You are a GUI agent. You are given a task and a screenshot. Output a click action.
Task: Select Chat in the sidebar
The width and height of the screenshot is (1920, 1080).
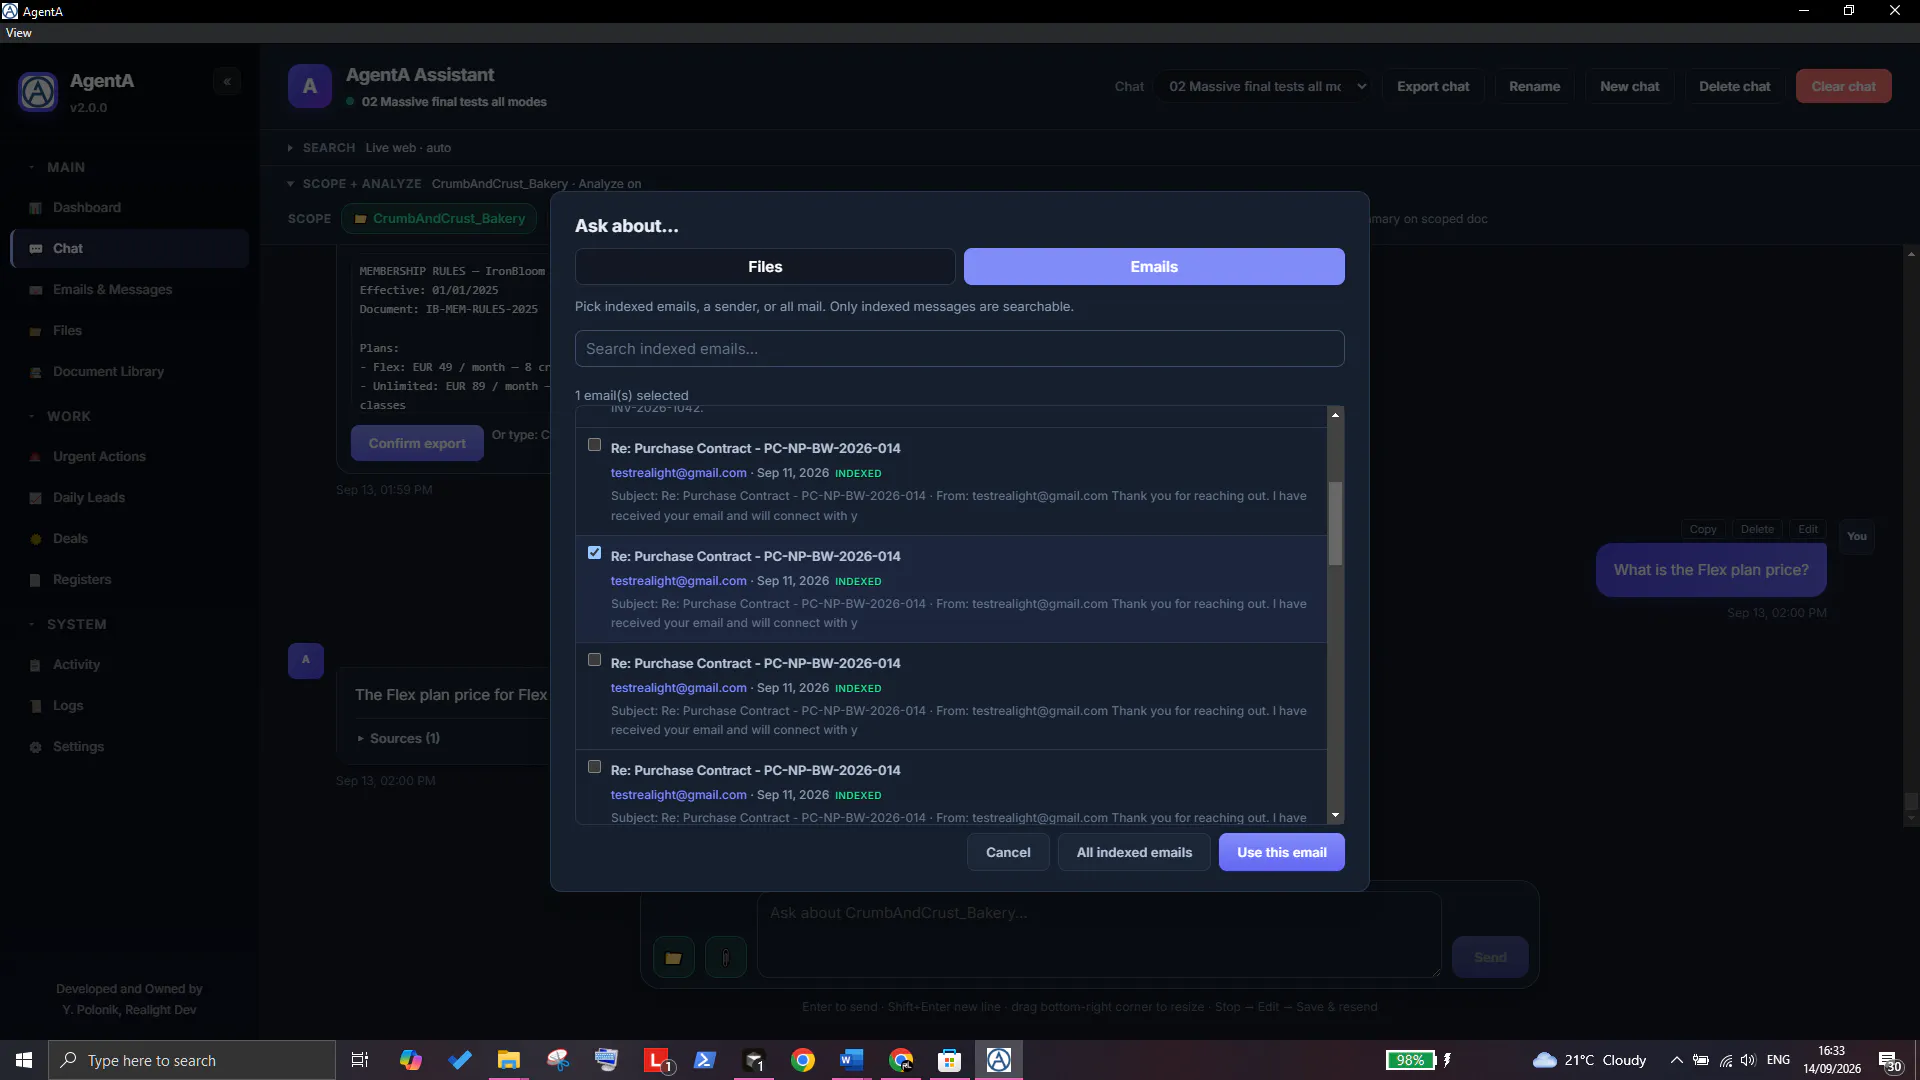pos(130,249)
